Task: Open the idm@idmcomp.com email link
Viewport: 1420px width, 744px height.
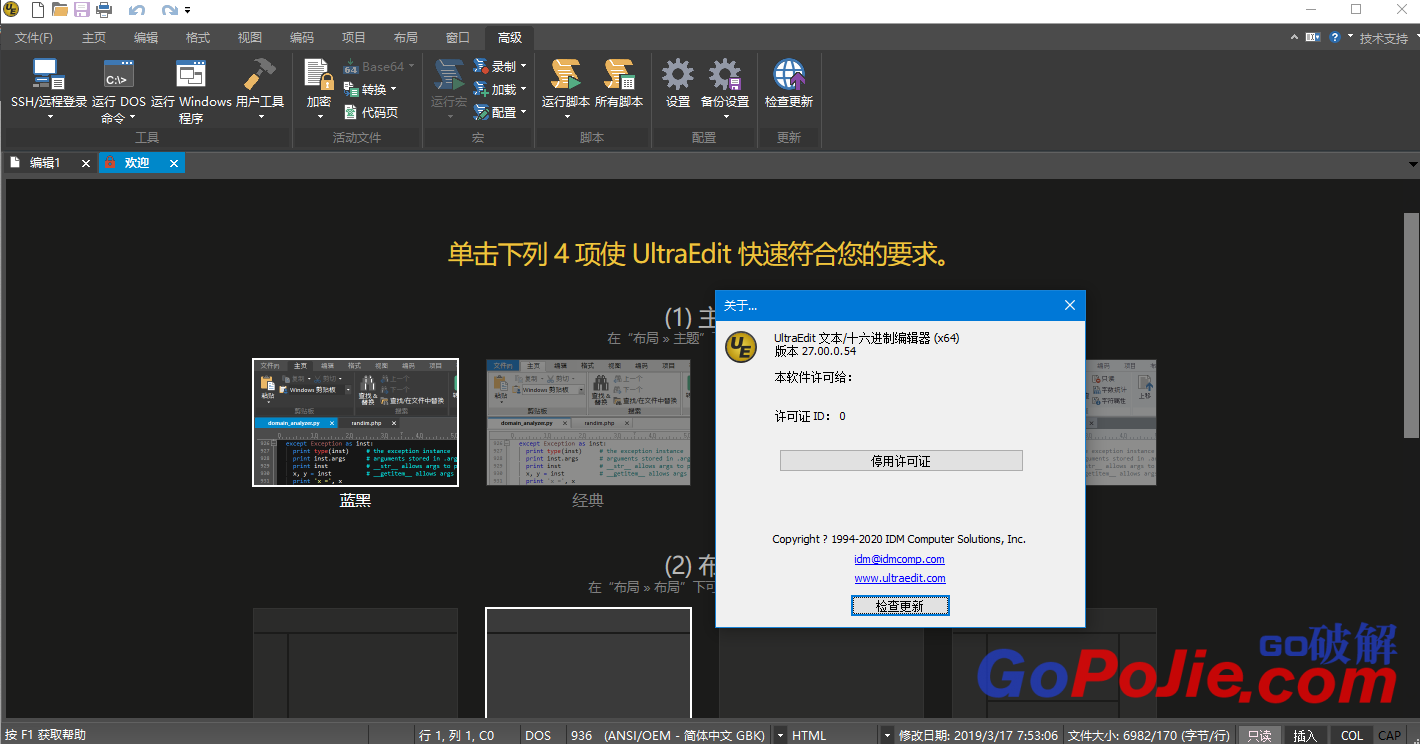Action: (900, 559)
